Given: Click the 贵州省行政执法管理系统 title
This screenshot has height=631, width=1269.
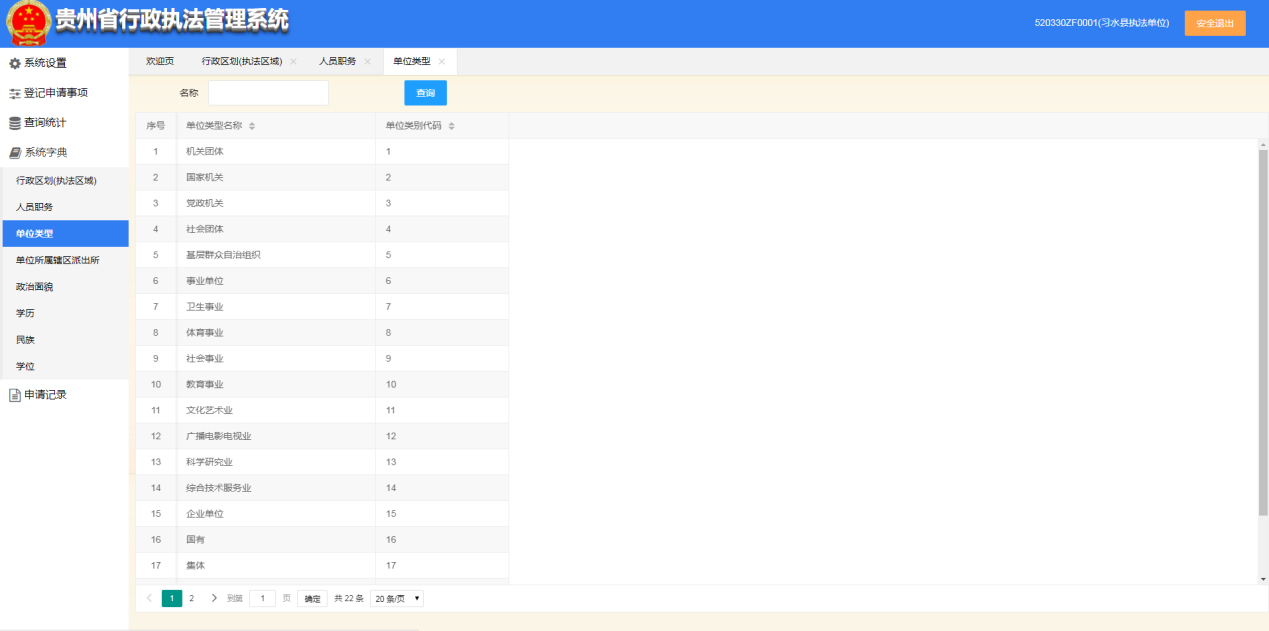Looking at the screenshot, I should coord(172,20).
